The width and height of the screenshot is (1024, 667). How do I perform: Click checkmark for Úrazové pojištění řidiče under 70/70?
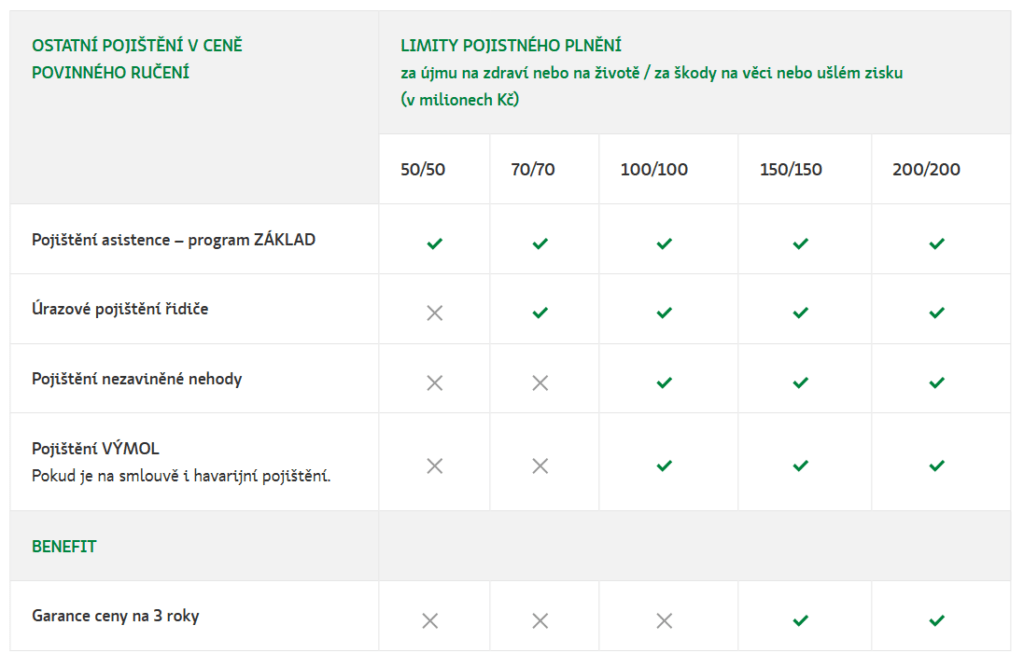[540, 313]
